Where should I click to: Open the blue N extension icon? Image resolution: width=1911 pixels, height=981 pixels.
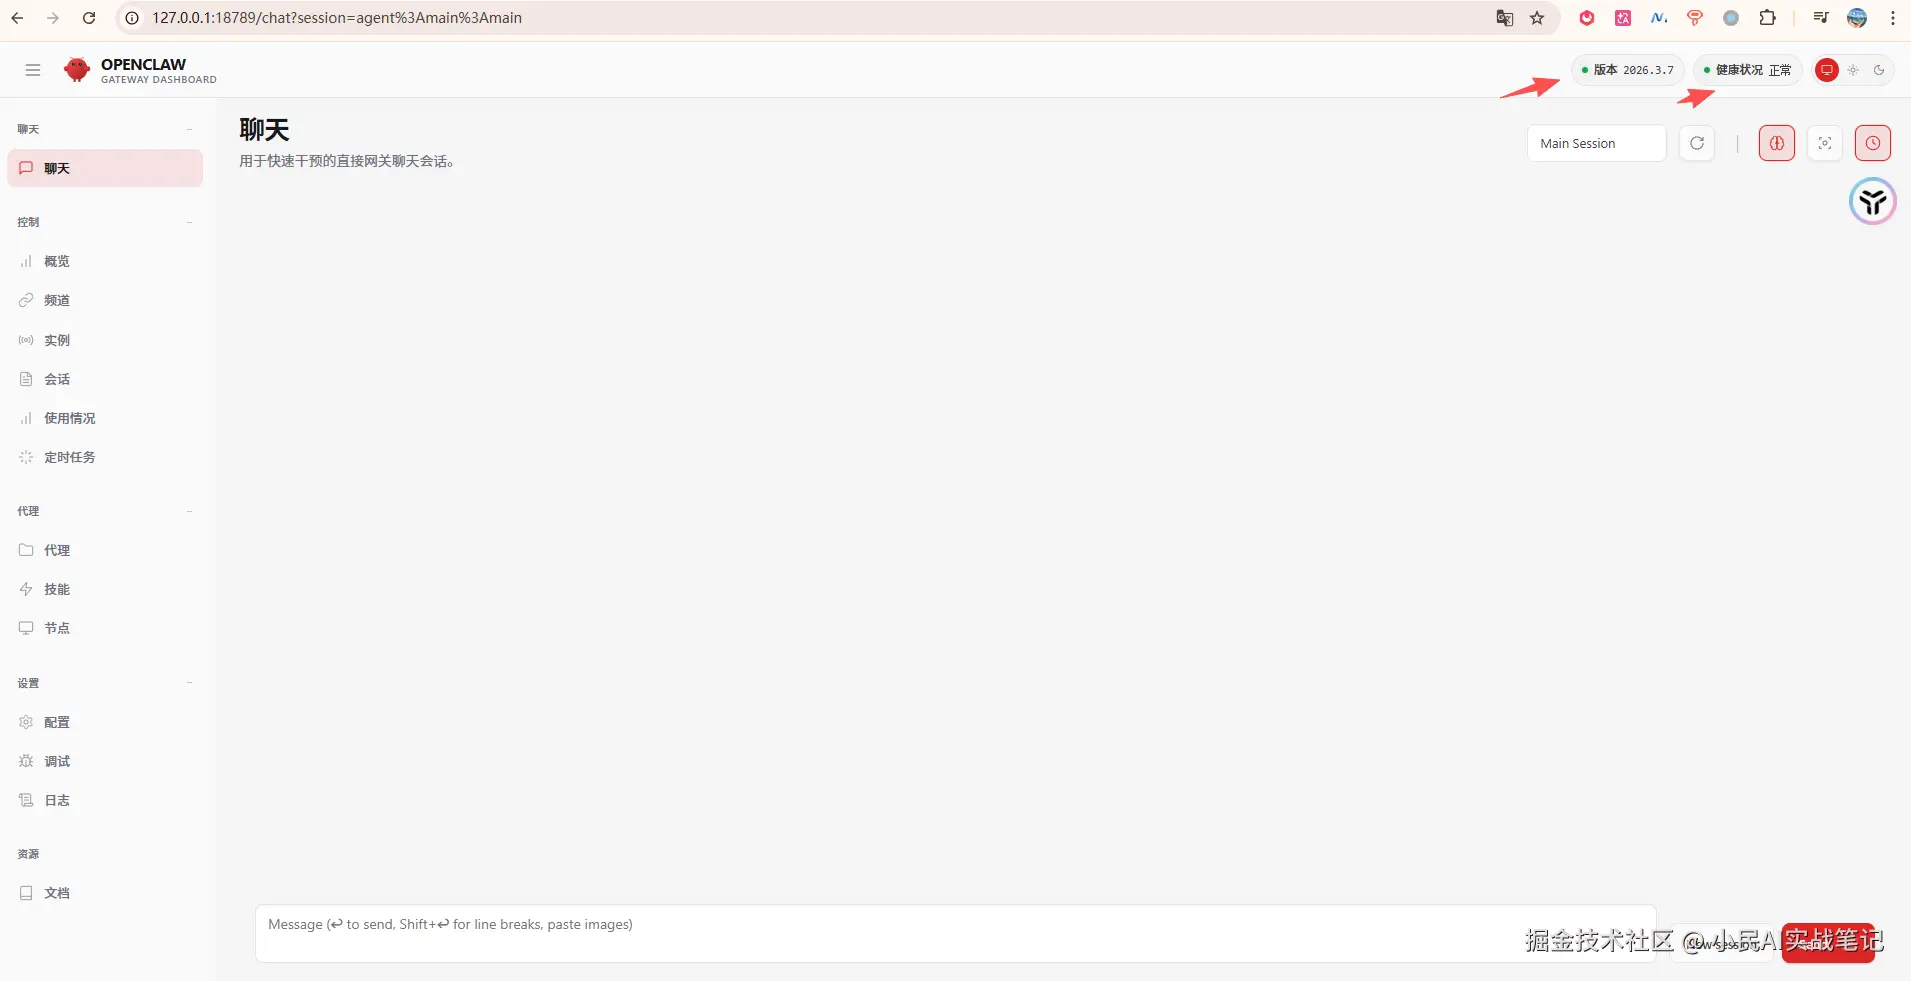1659,18
